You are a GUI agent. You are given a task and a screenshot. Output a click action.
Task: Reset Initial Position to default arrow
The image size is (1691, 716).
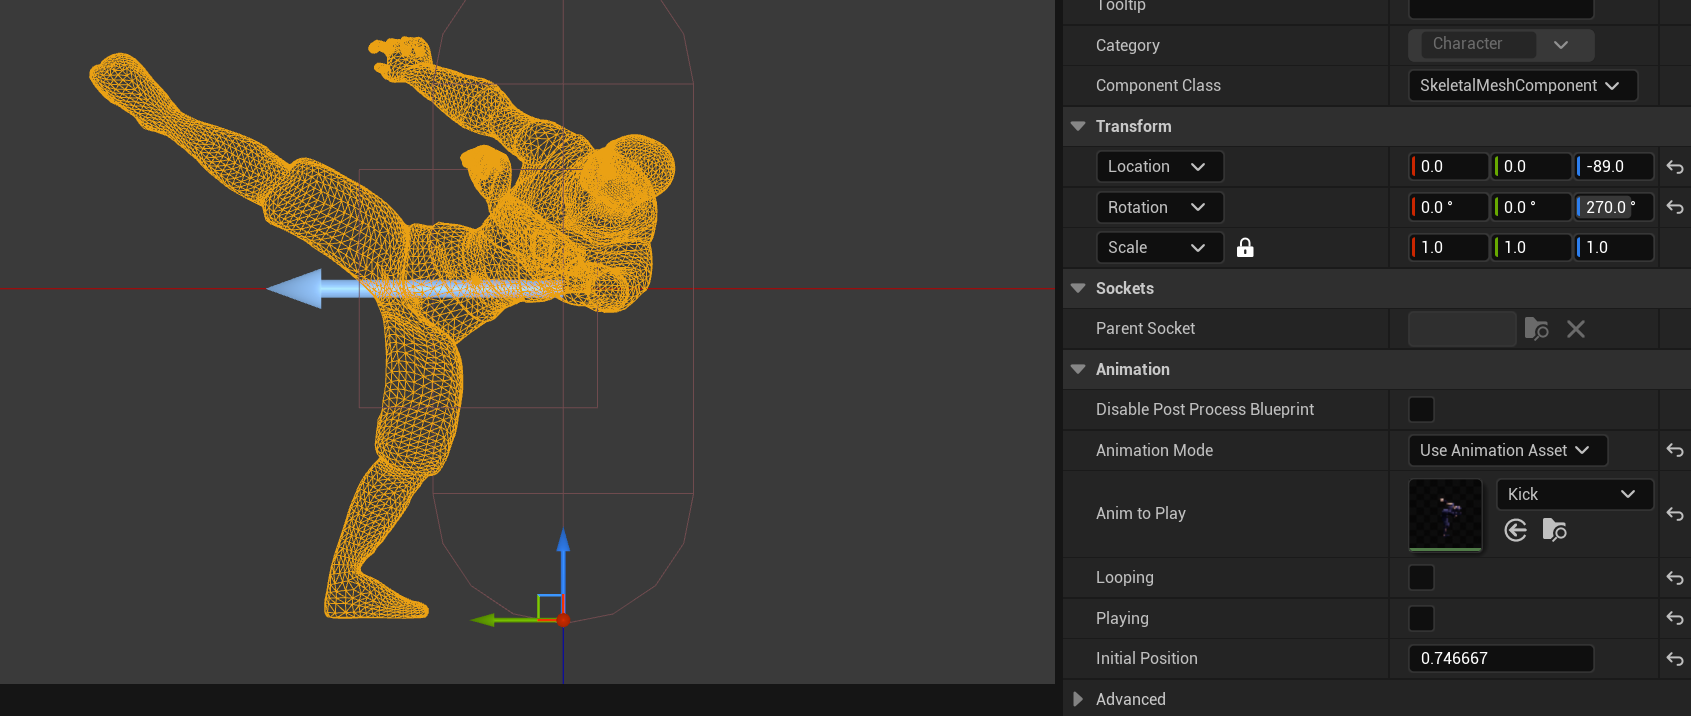1675,659
